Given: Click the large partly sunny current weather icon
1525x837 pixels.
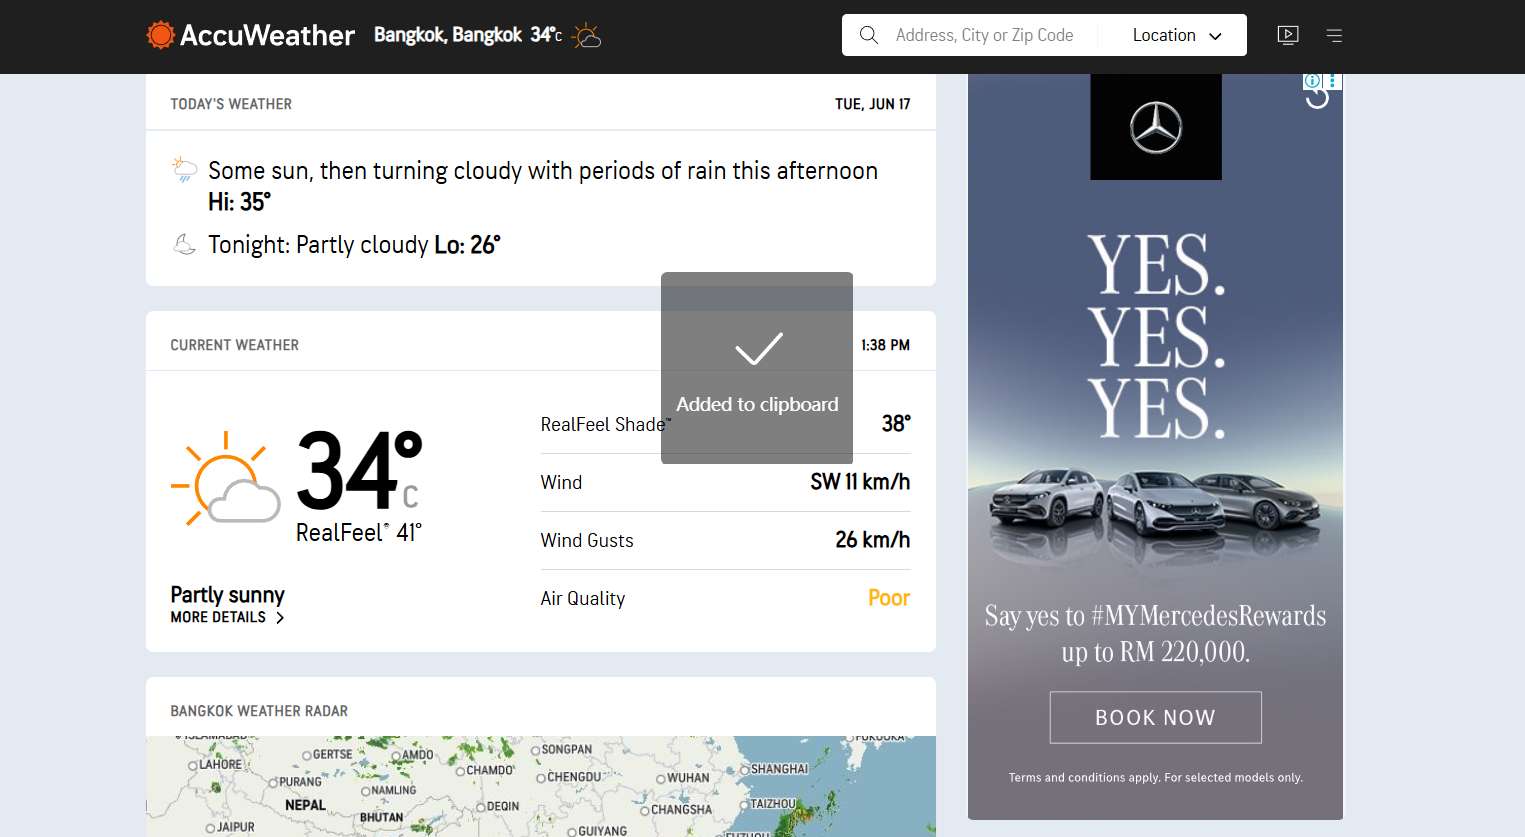Looking at the screenshot, I should click(x=226, y=478).
